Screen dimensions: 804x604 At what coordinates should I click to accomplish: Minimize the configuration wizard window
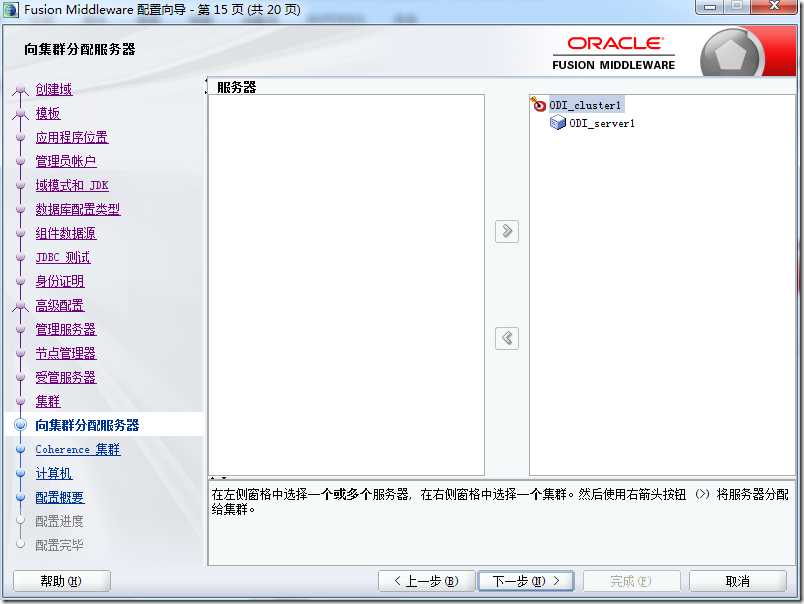click(x=710, y=7)
